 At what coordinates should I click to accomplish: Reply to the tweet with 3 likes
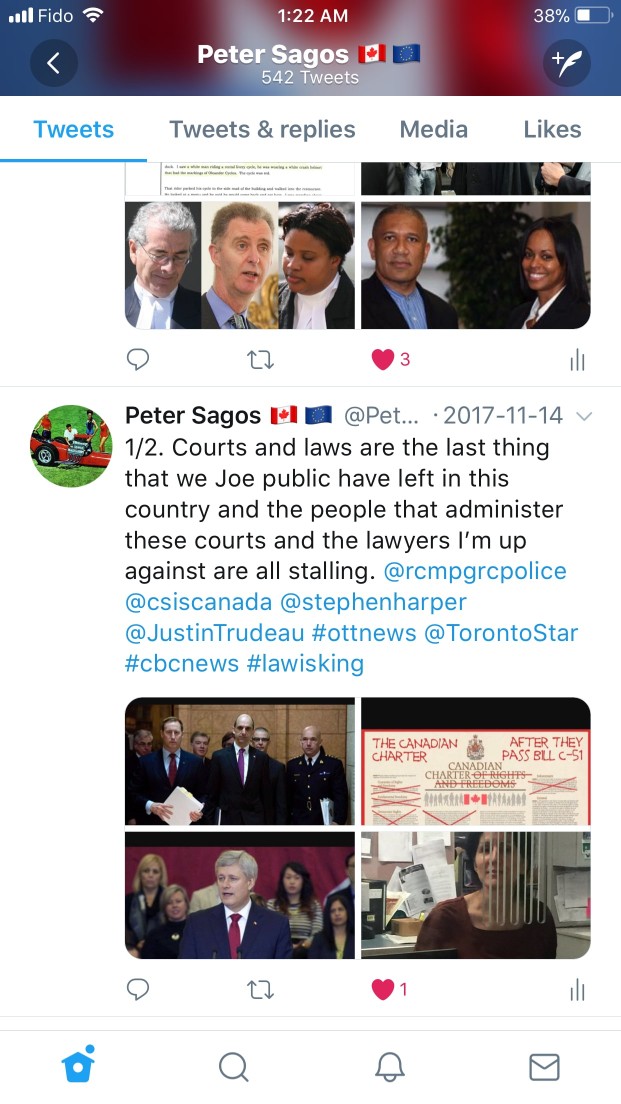click(x=138, y=360)
